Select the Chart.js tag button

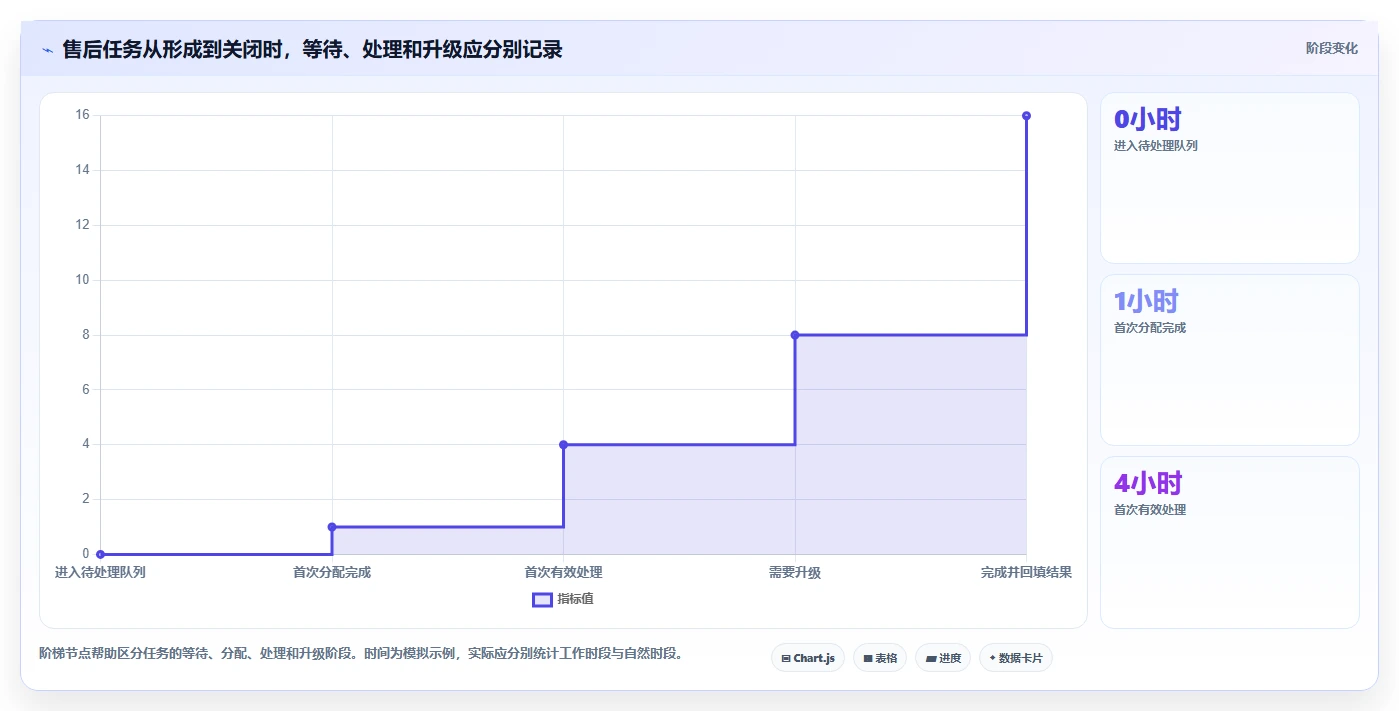(808, 658)
